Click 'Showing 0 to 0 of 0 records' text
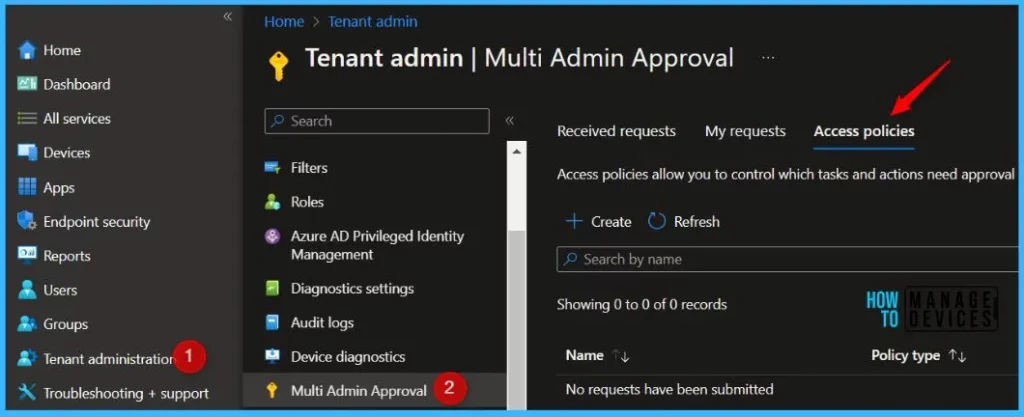This screenshot has height=417, width=1024. (x=641, y=304)
